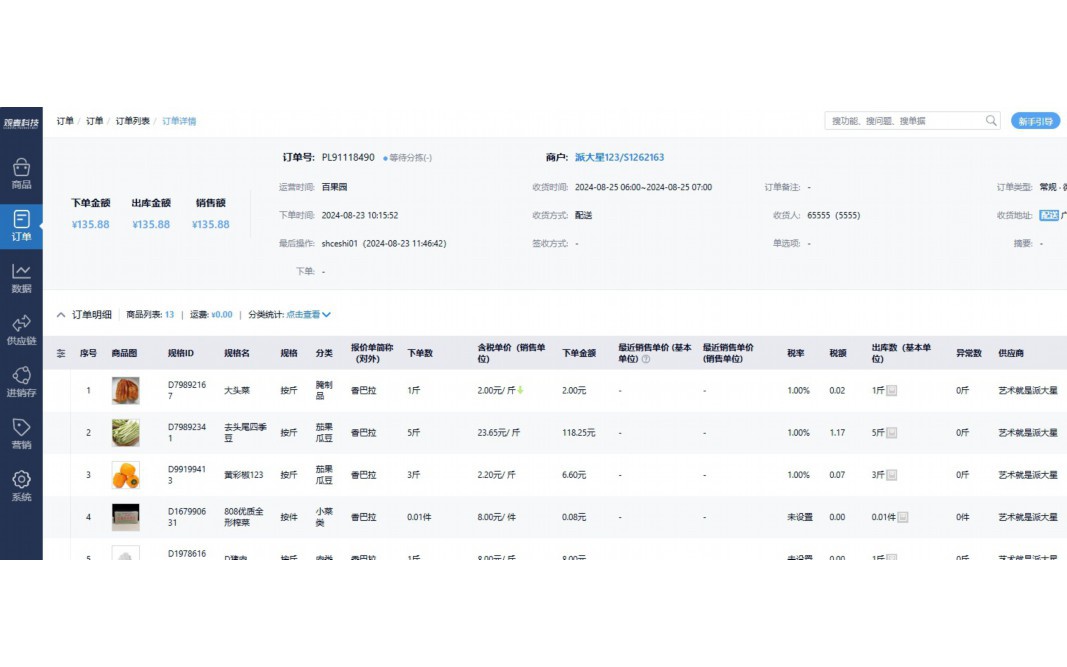Select the 数据 chart icon in sidebar
Screen dimensions: 1067x667
[21, 277]
